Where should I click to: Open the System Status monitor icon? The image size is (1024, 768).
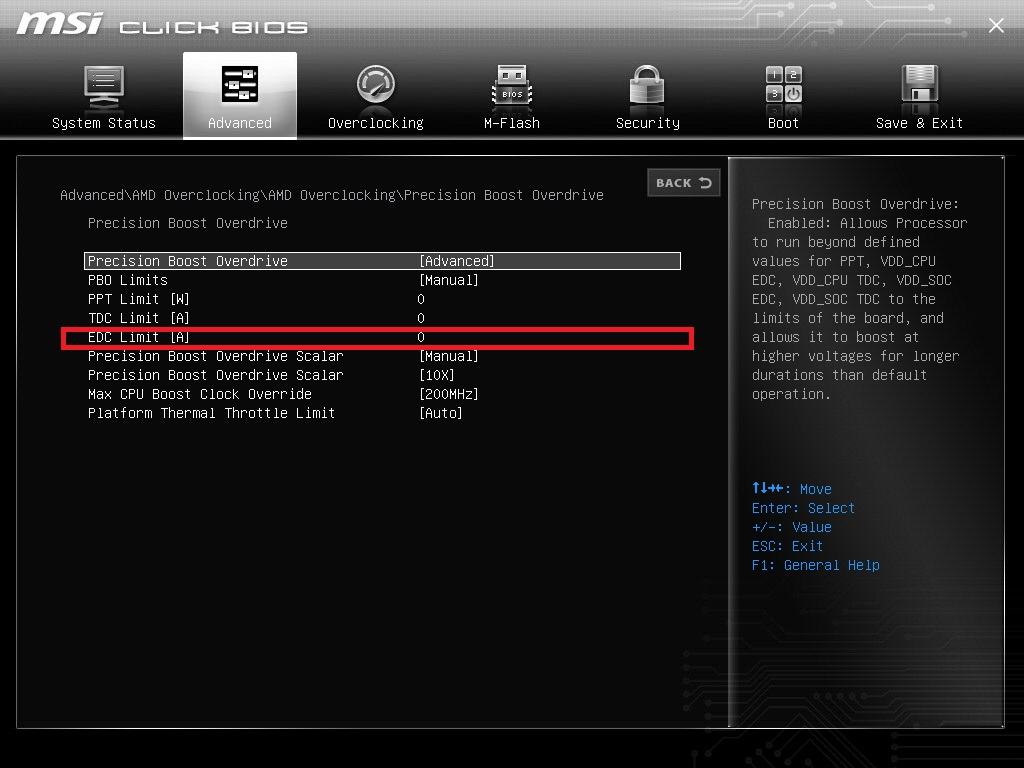tap(104, 87)
